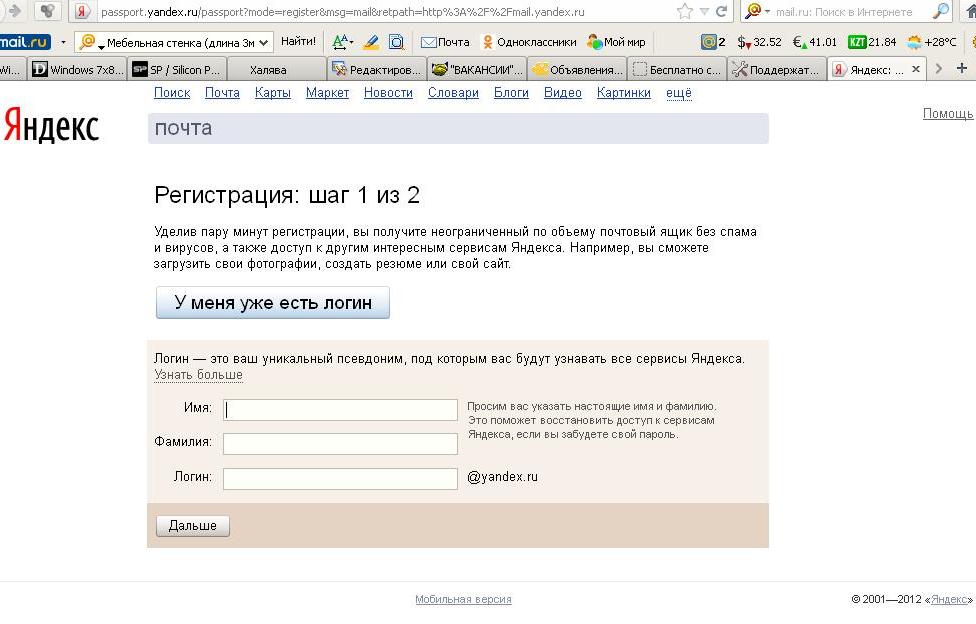Open the mail.ru logo dropdown arrow
The width and height of the screenshot is (976, 624).
(63, 42)
